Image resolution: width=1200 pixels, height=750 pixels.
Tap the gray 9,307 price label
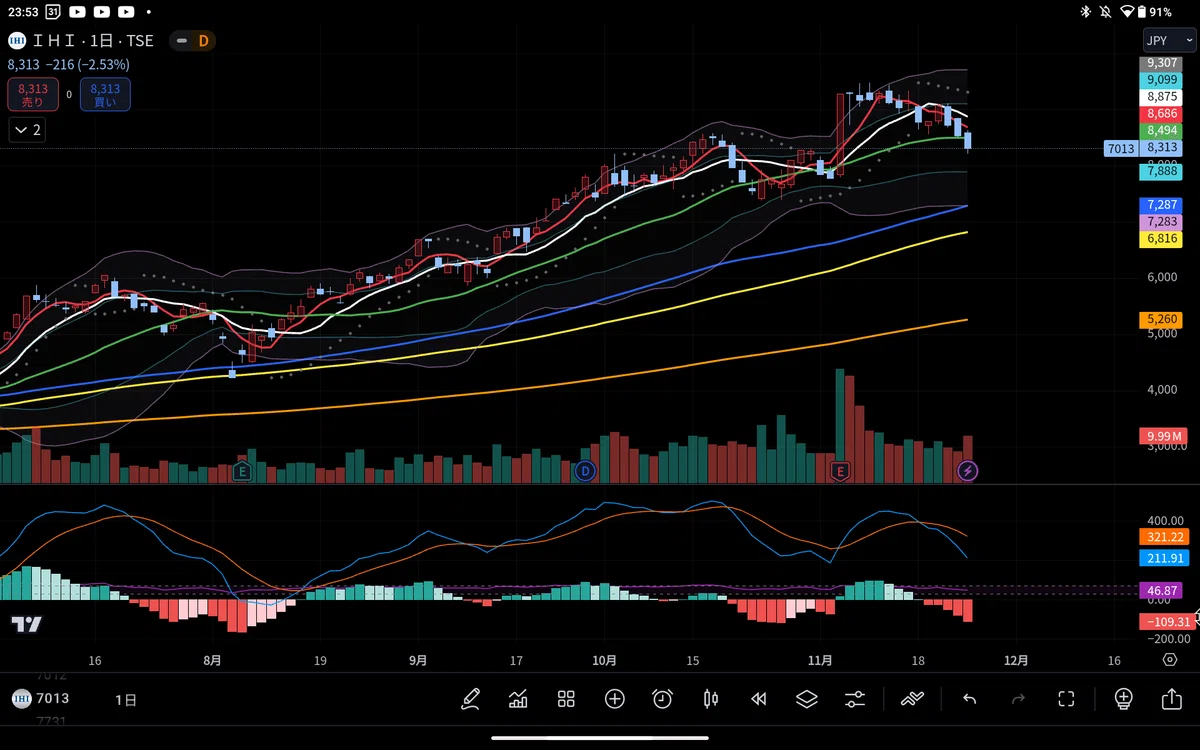point(1161,63)
